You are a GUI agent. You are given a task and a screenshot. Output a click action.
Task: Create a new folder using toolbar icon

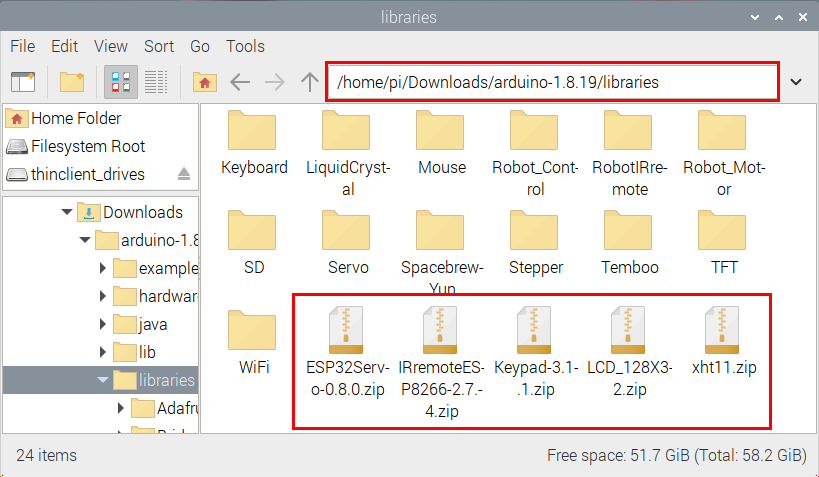(71, 82)
